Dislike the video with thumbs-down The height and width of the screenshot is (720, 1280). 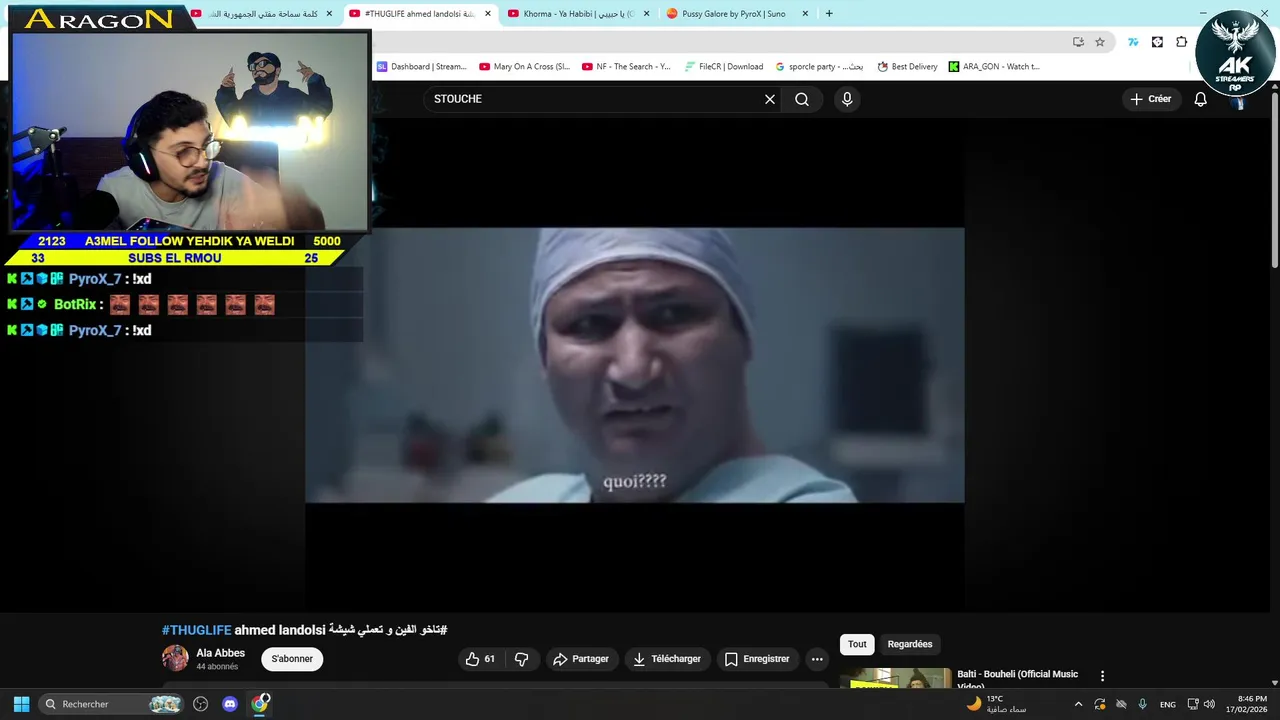(521, 659)
